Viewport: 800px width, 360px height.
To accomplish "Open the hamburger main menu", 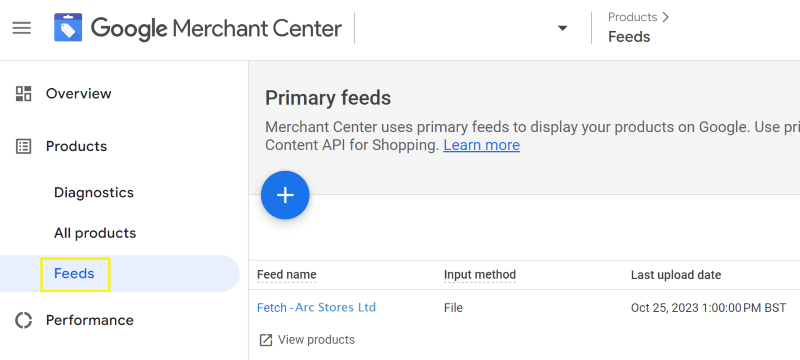I will [21, 28].
